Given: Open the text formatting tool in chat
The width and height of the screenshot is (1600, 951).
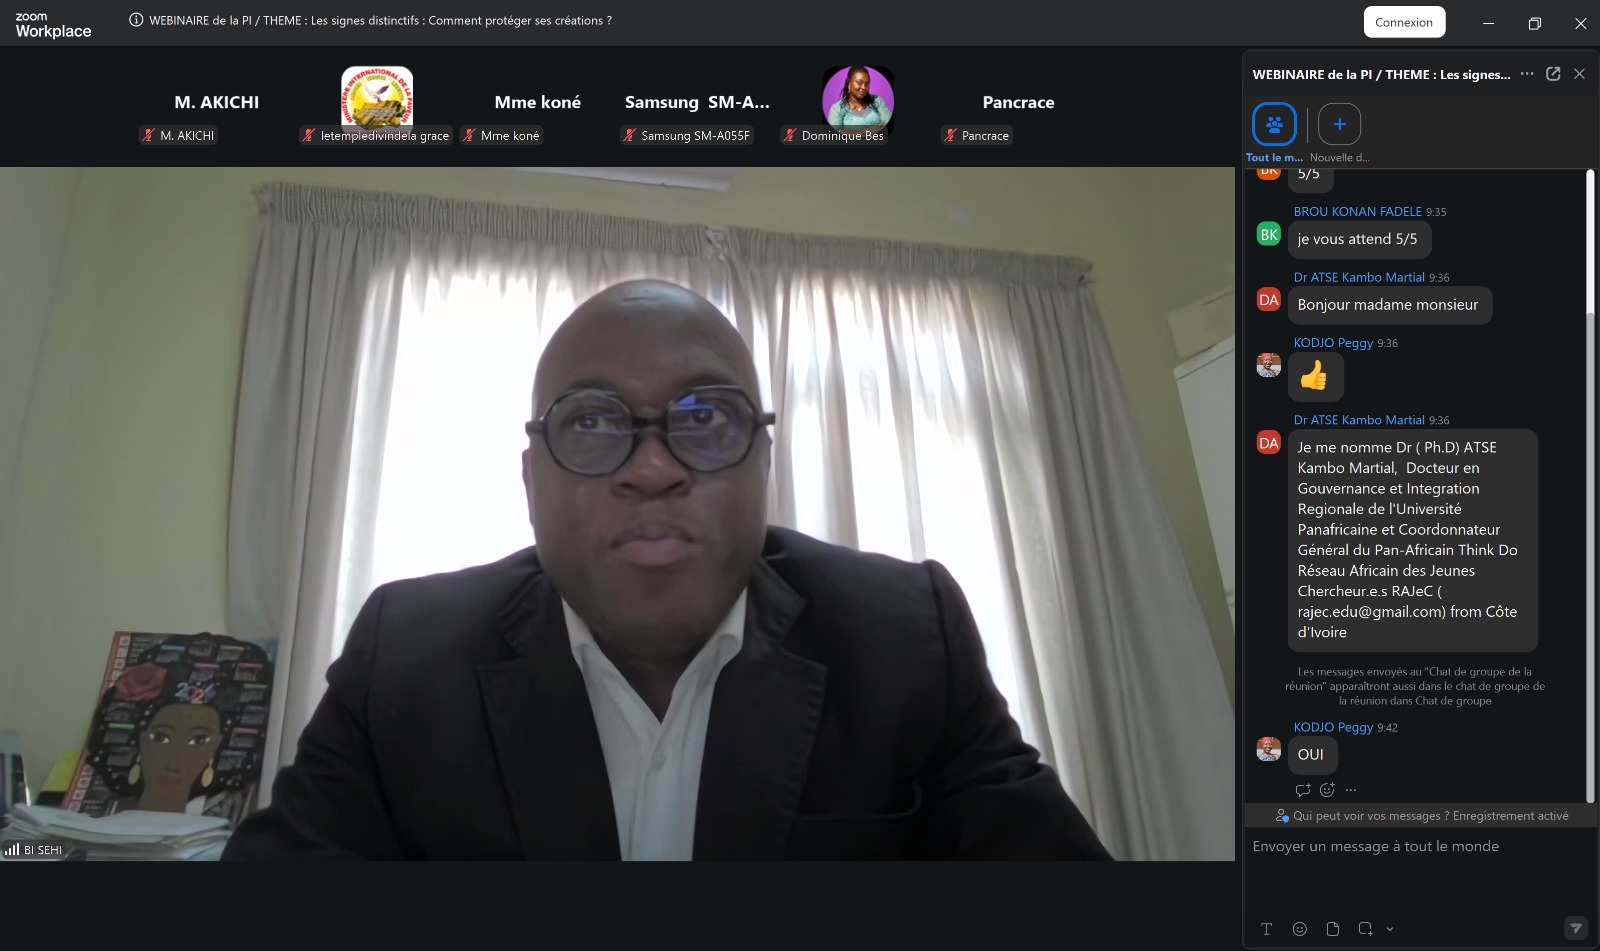Looking at the screenshot, I should tap(1266, 929).
